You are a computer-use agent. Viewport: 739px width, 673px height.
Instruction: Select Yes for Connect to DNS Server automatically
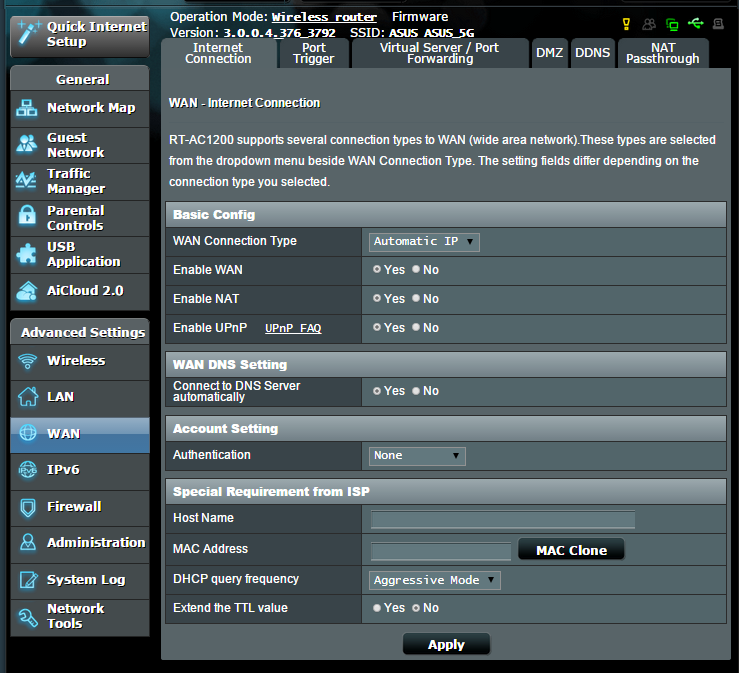tap(377, 391)
